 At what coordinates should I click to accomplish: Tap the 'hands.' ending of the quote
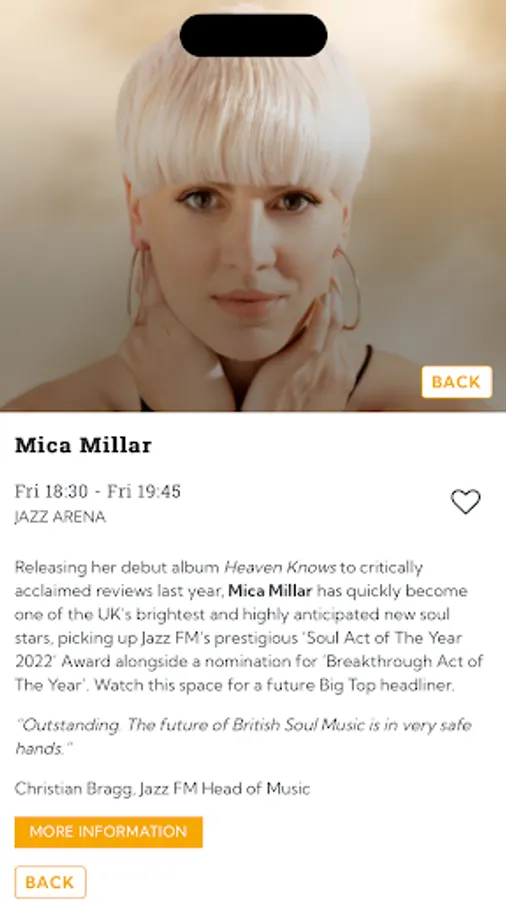coord(39,748)
